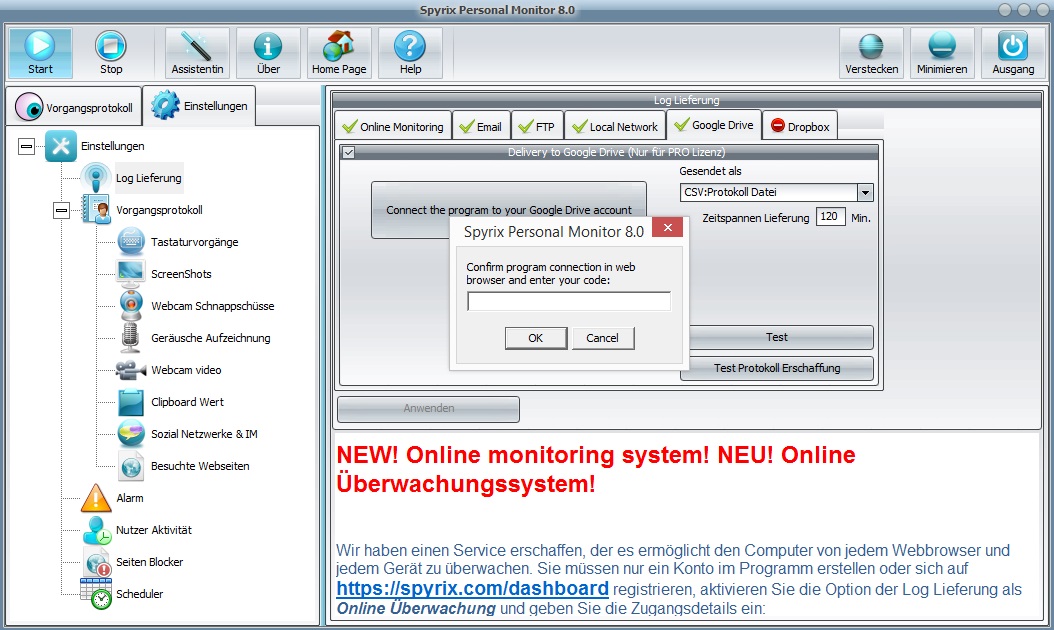Toggle Delivery to Google Drive checkbox

coord(348,153)
